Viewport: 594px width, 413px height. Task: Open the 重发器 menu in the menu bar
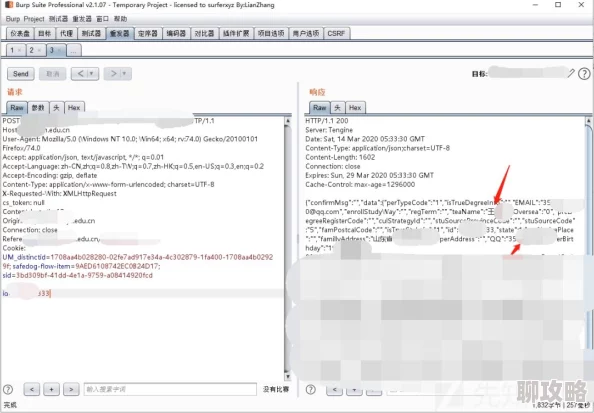pos(82,19)
